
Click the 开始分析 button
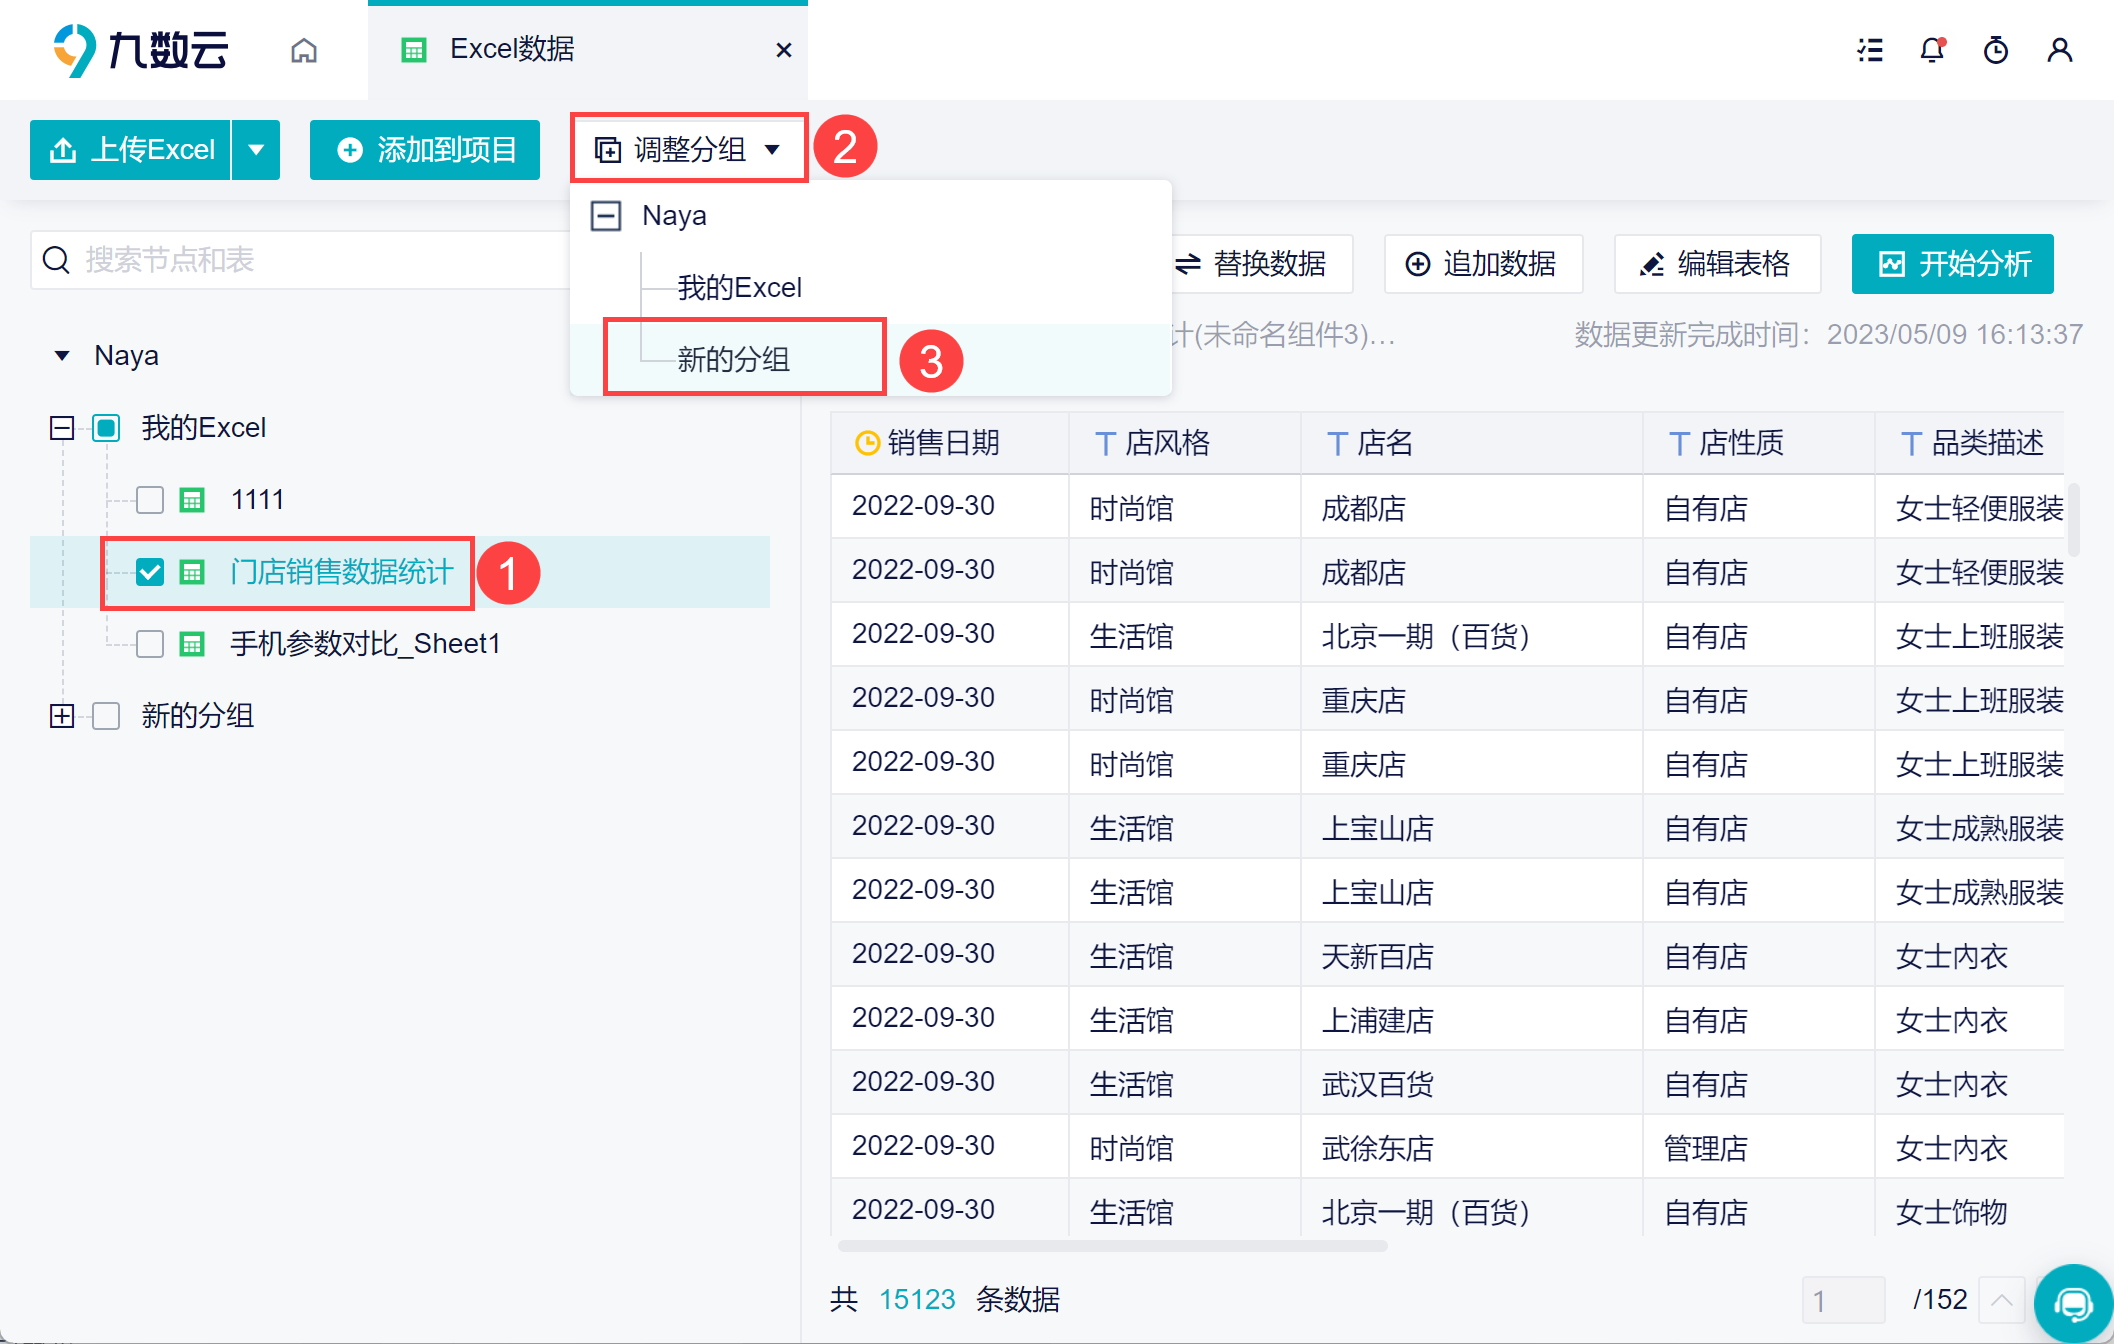[1952, 264]
